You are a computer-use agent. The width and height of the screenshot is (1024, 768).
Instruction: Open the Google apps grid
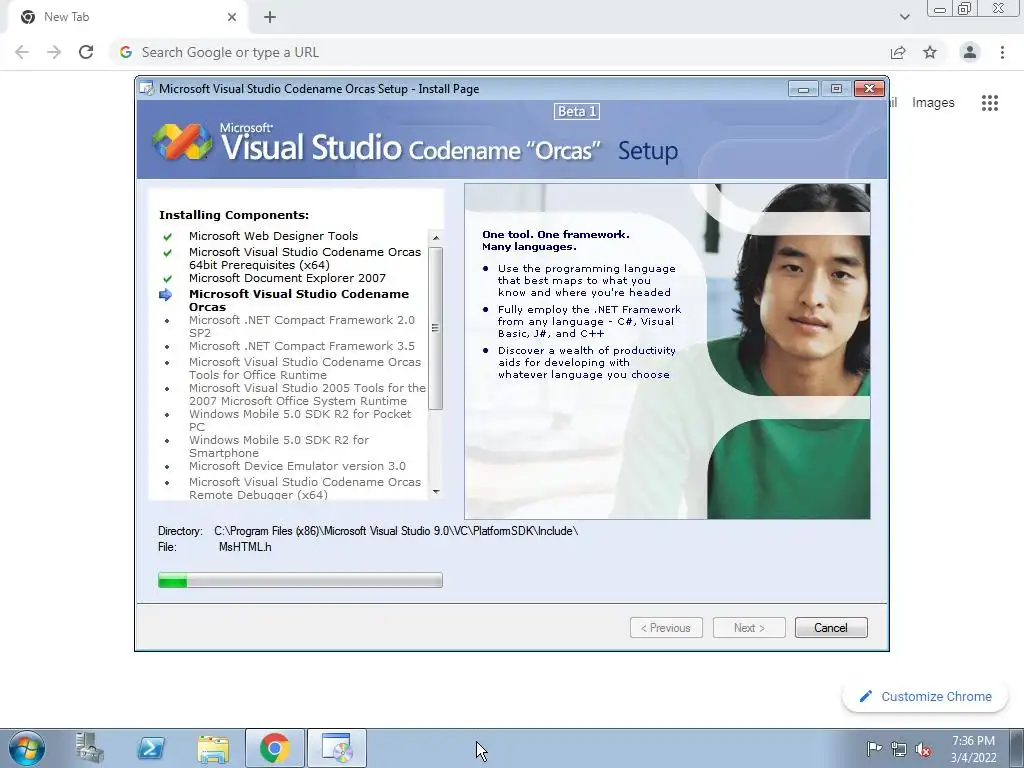pos(989,103)
